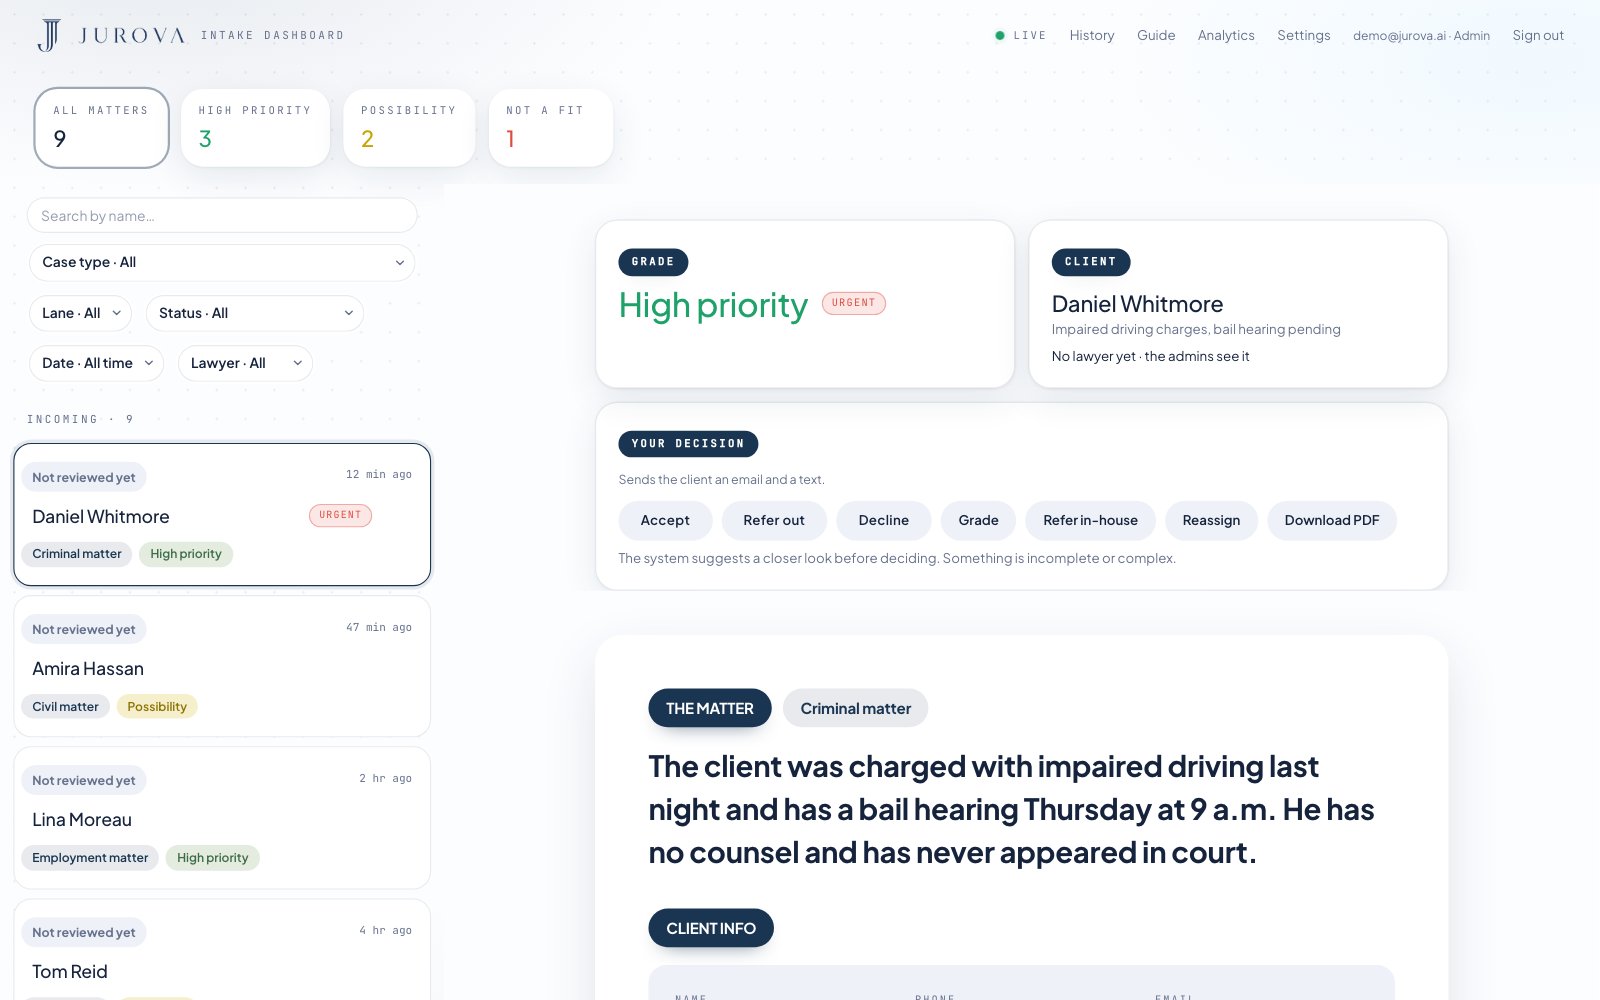The height and width of the screenshot is (1000, 1600).
Task: Filter by High Priority card
Action: pyautogui.click(x=255, y=128)
